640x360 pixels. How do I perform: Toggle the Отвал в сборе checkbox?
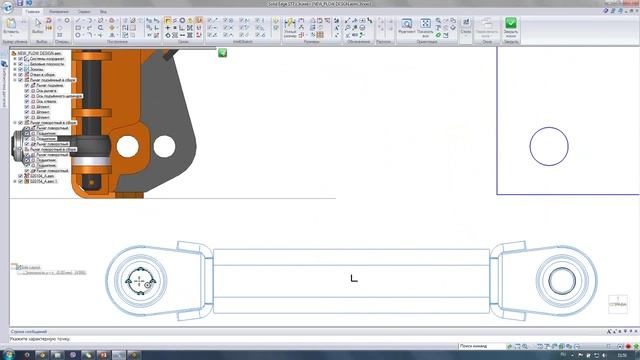[x=20, y=75]
